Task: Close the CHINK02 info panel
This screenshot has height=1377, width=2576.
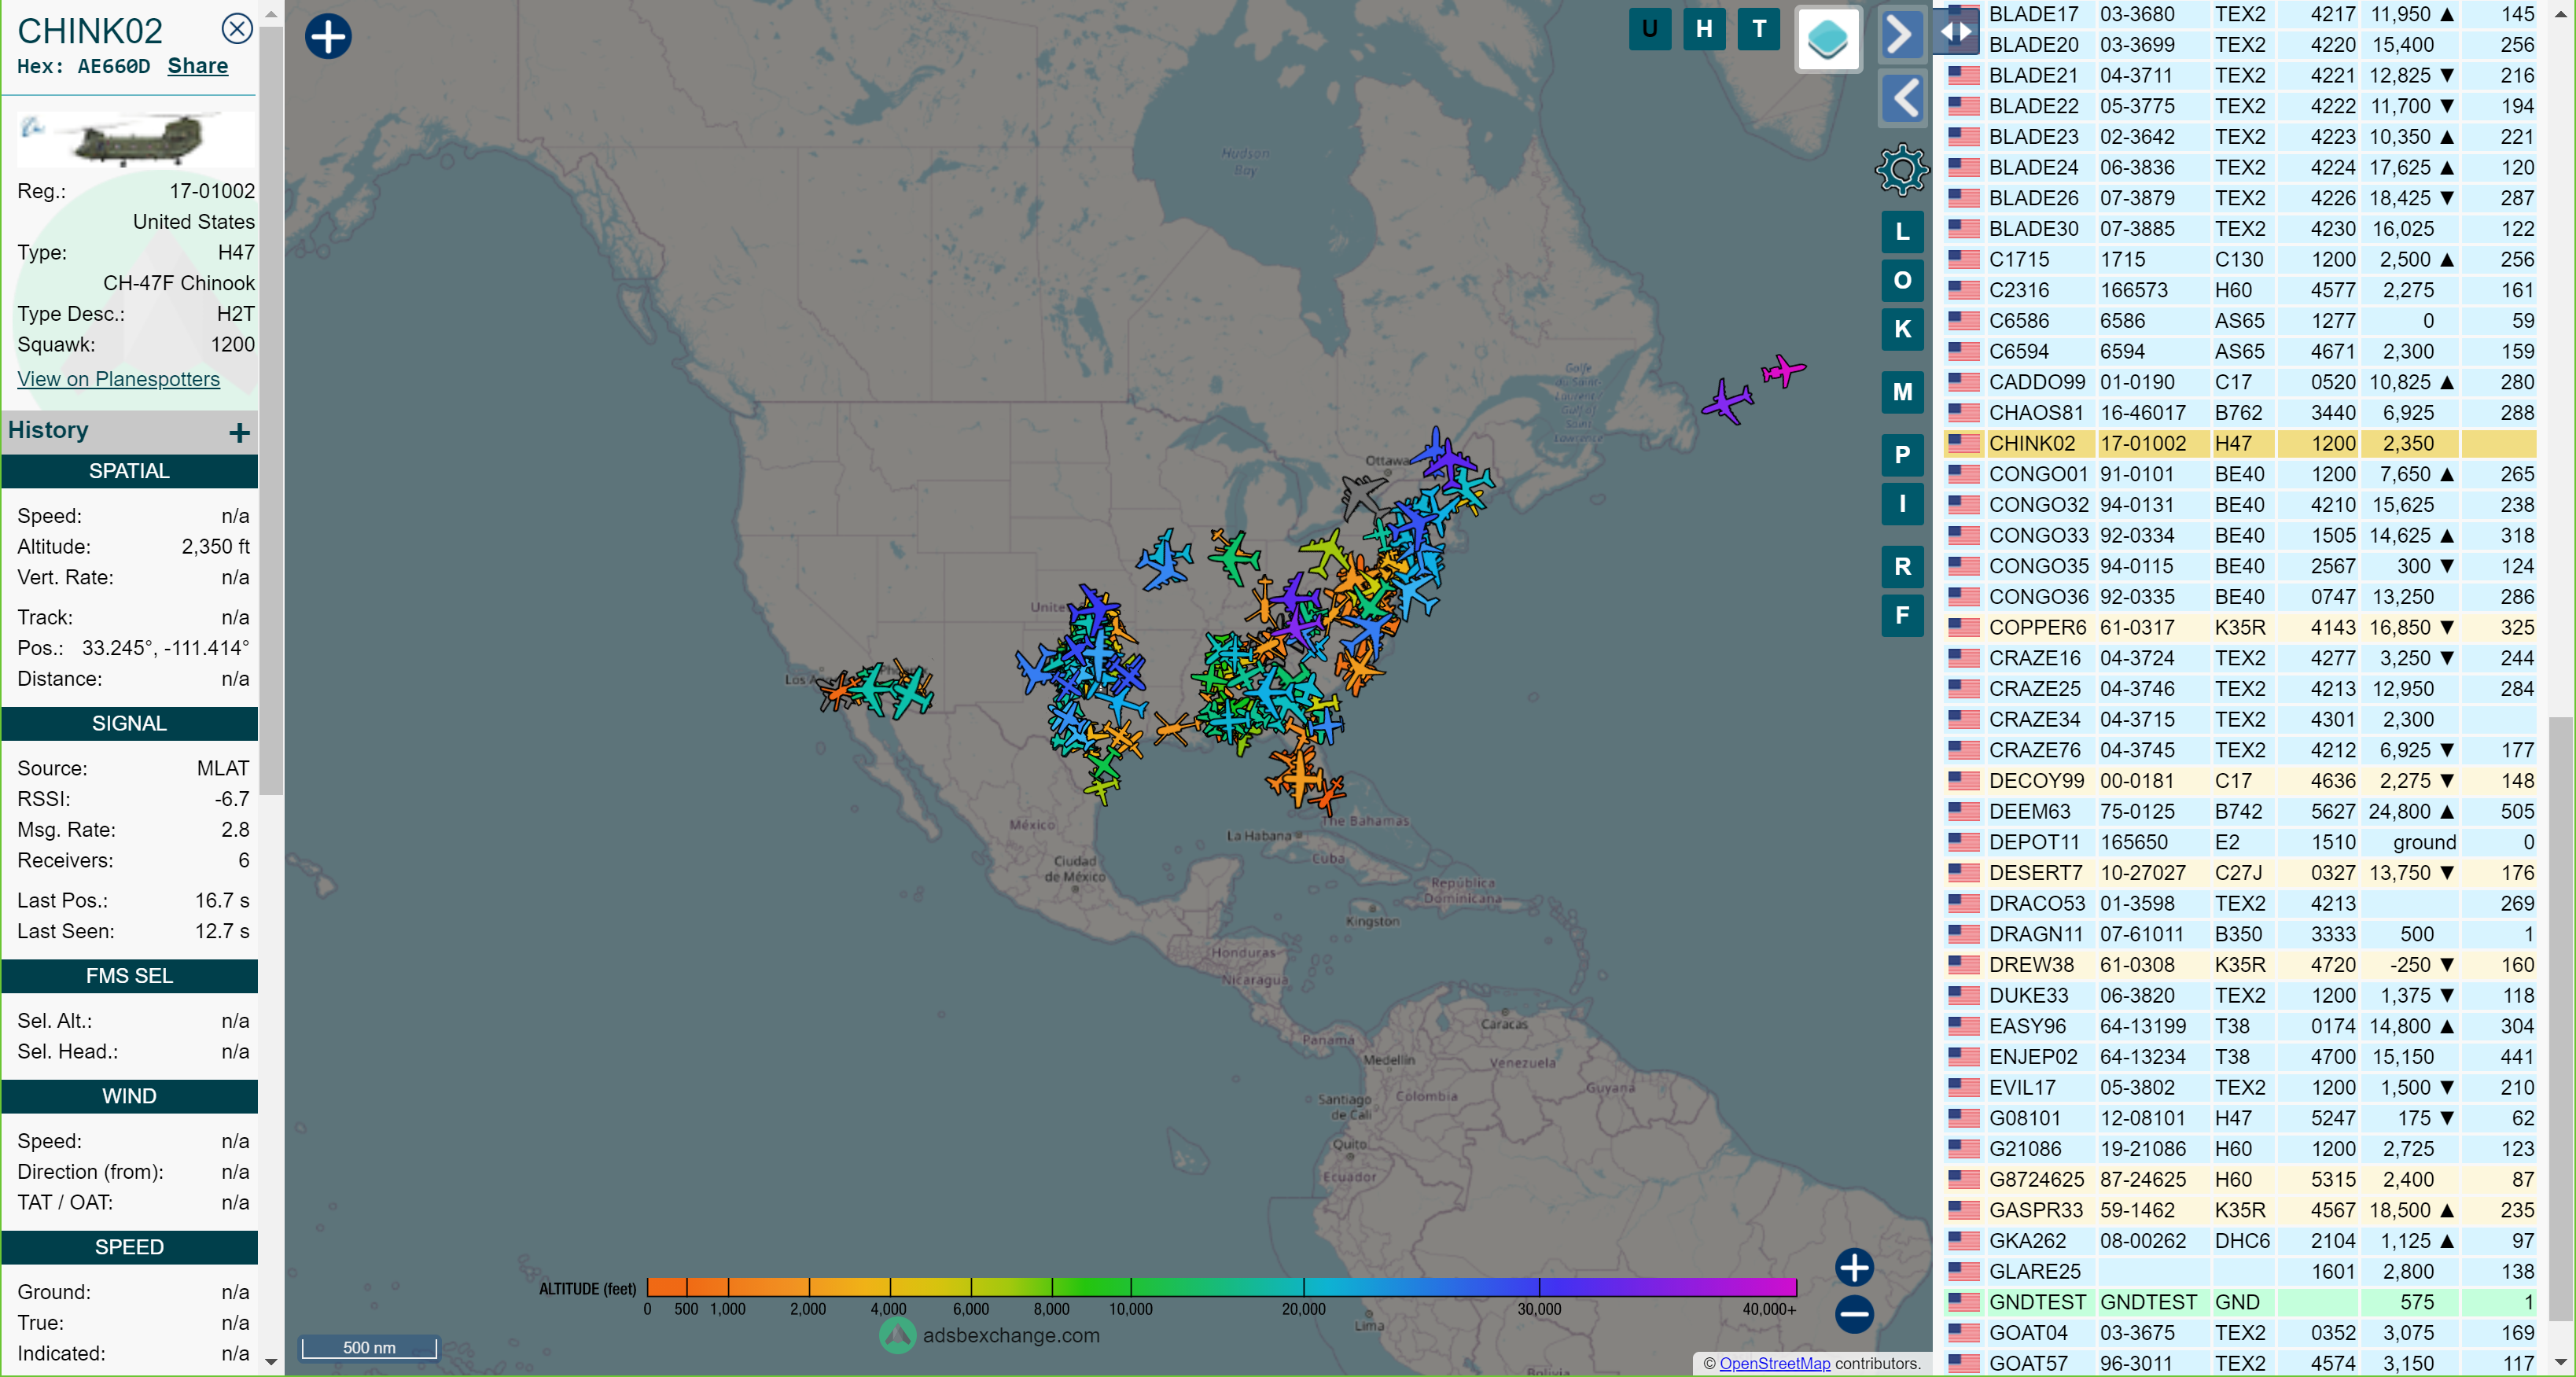Action: pos(237,28)
